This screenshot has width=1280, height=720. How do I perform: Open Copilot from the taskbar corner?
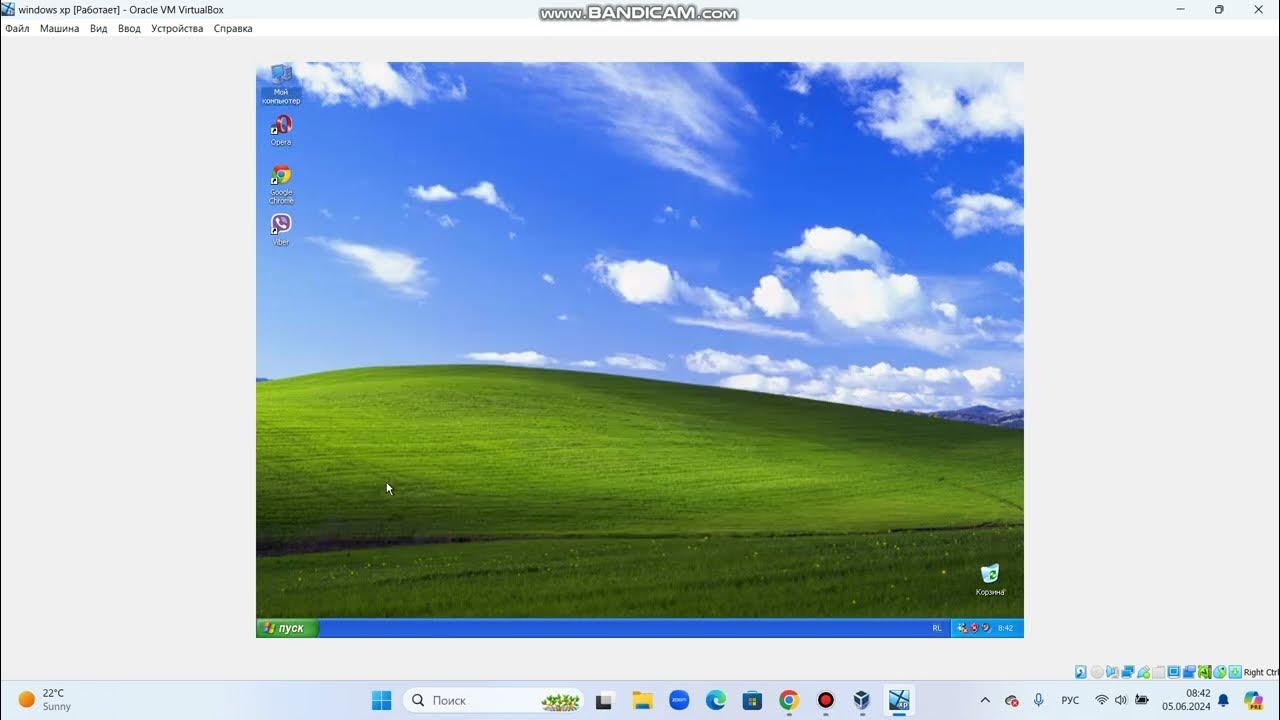tap(1254, 700)
